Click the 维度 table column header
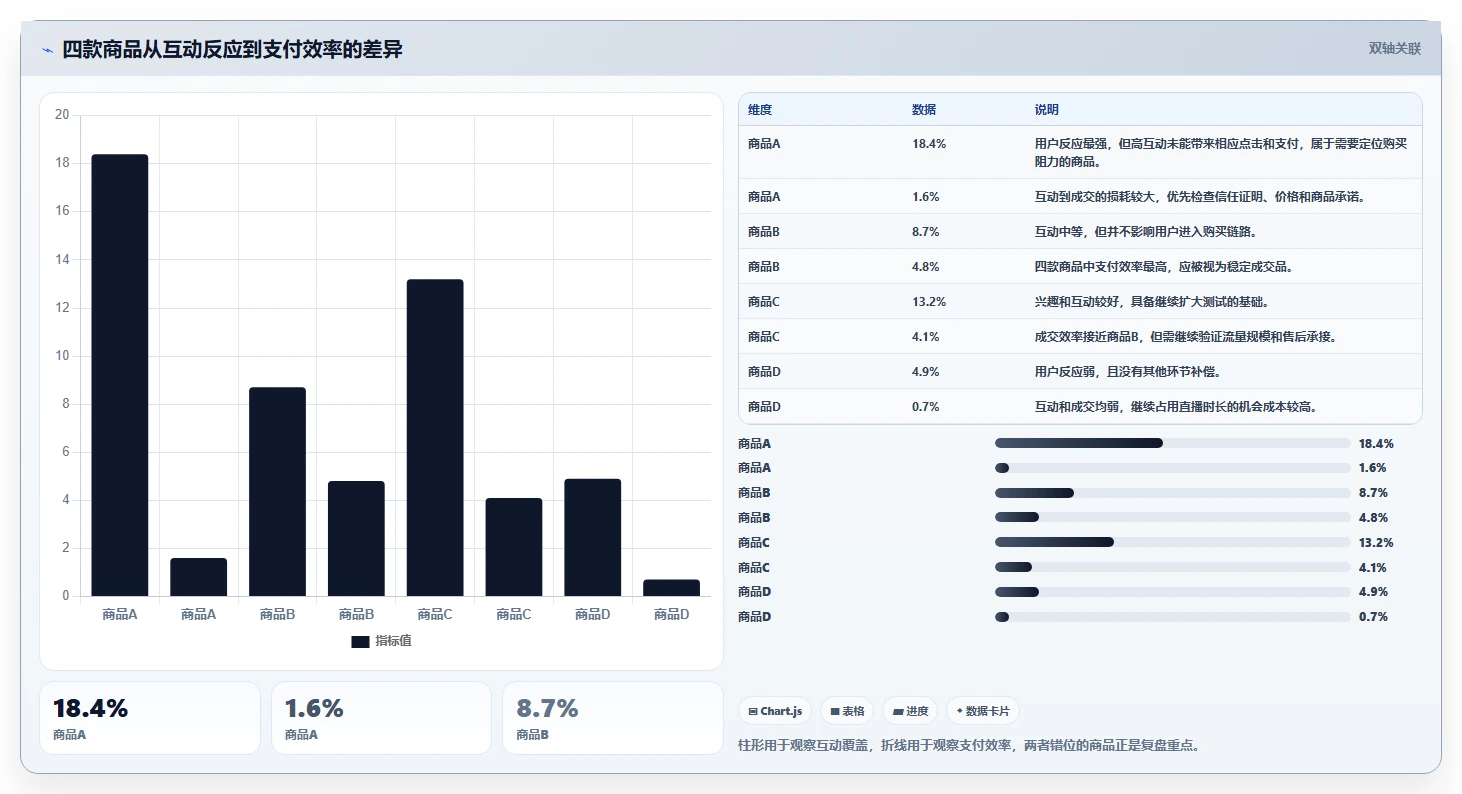The height and width of the screenshot is (794, 1462). coord(760,110)
